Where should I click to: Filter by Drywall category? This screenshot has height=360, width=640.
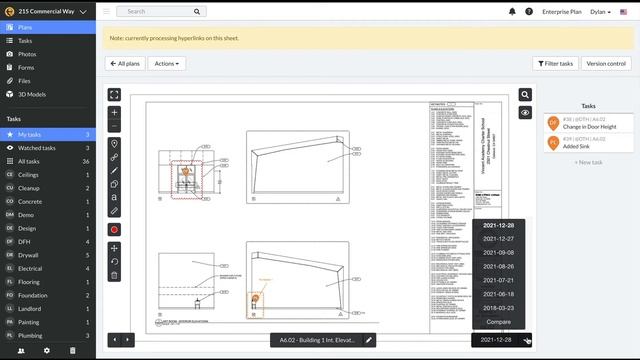point(48,255)
